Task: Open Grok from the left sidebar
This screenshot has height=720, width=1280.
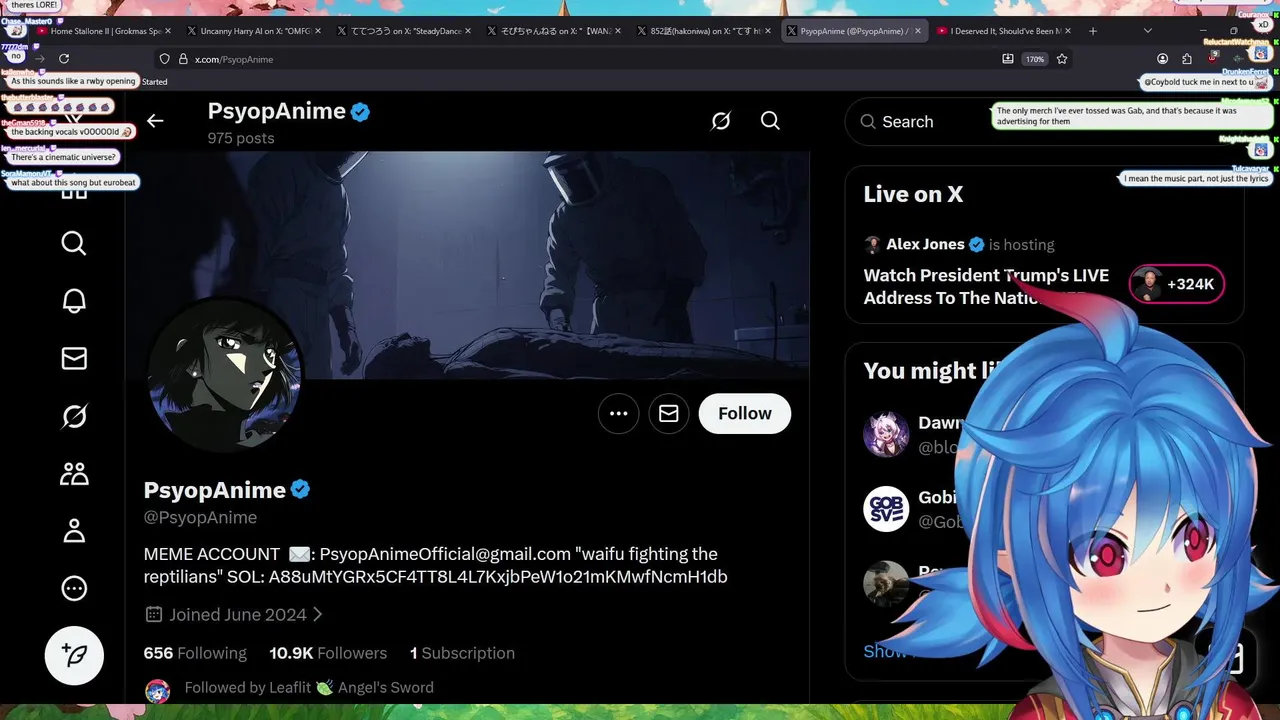Action: (74, 416)
